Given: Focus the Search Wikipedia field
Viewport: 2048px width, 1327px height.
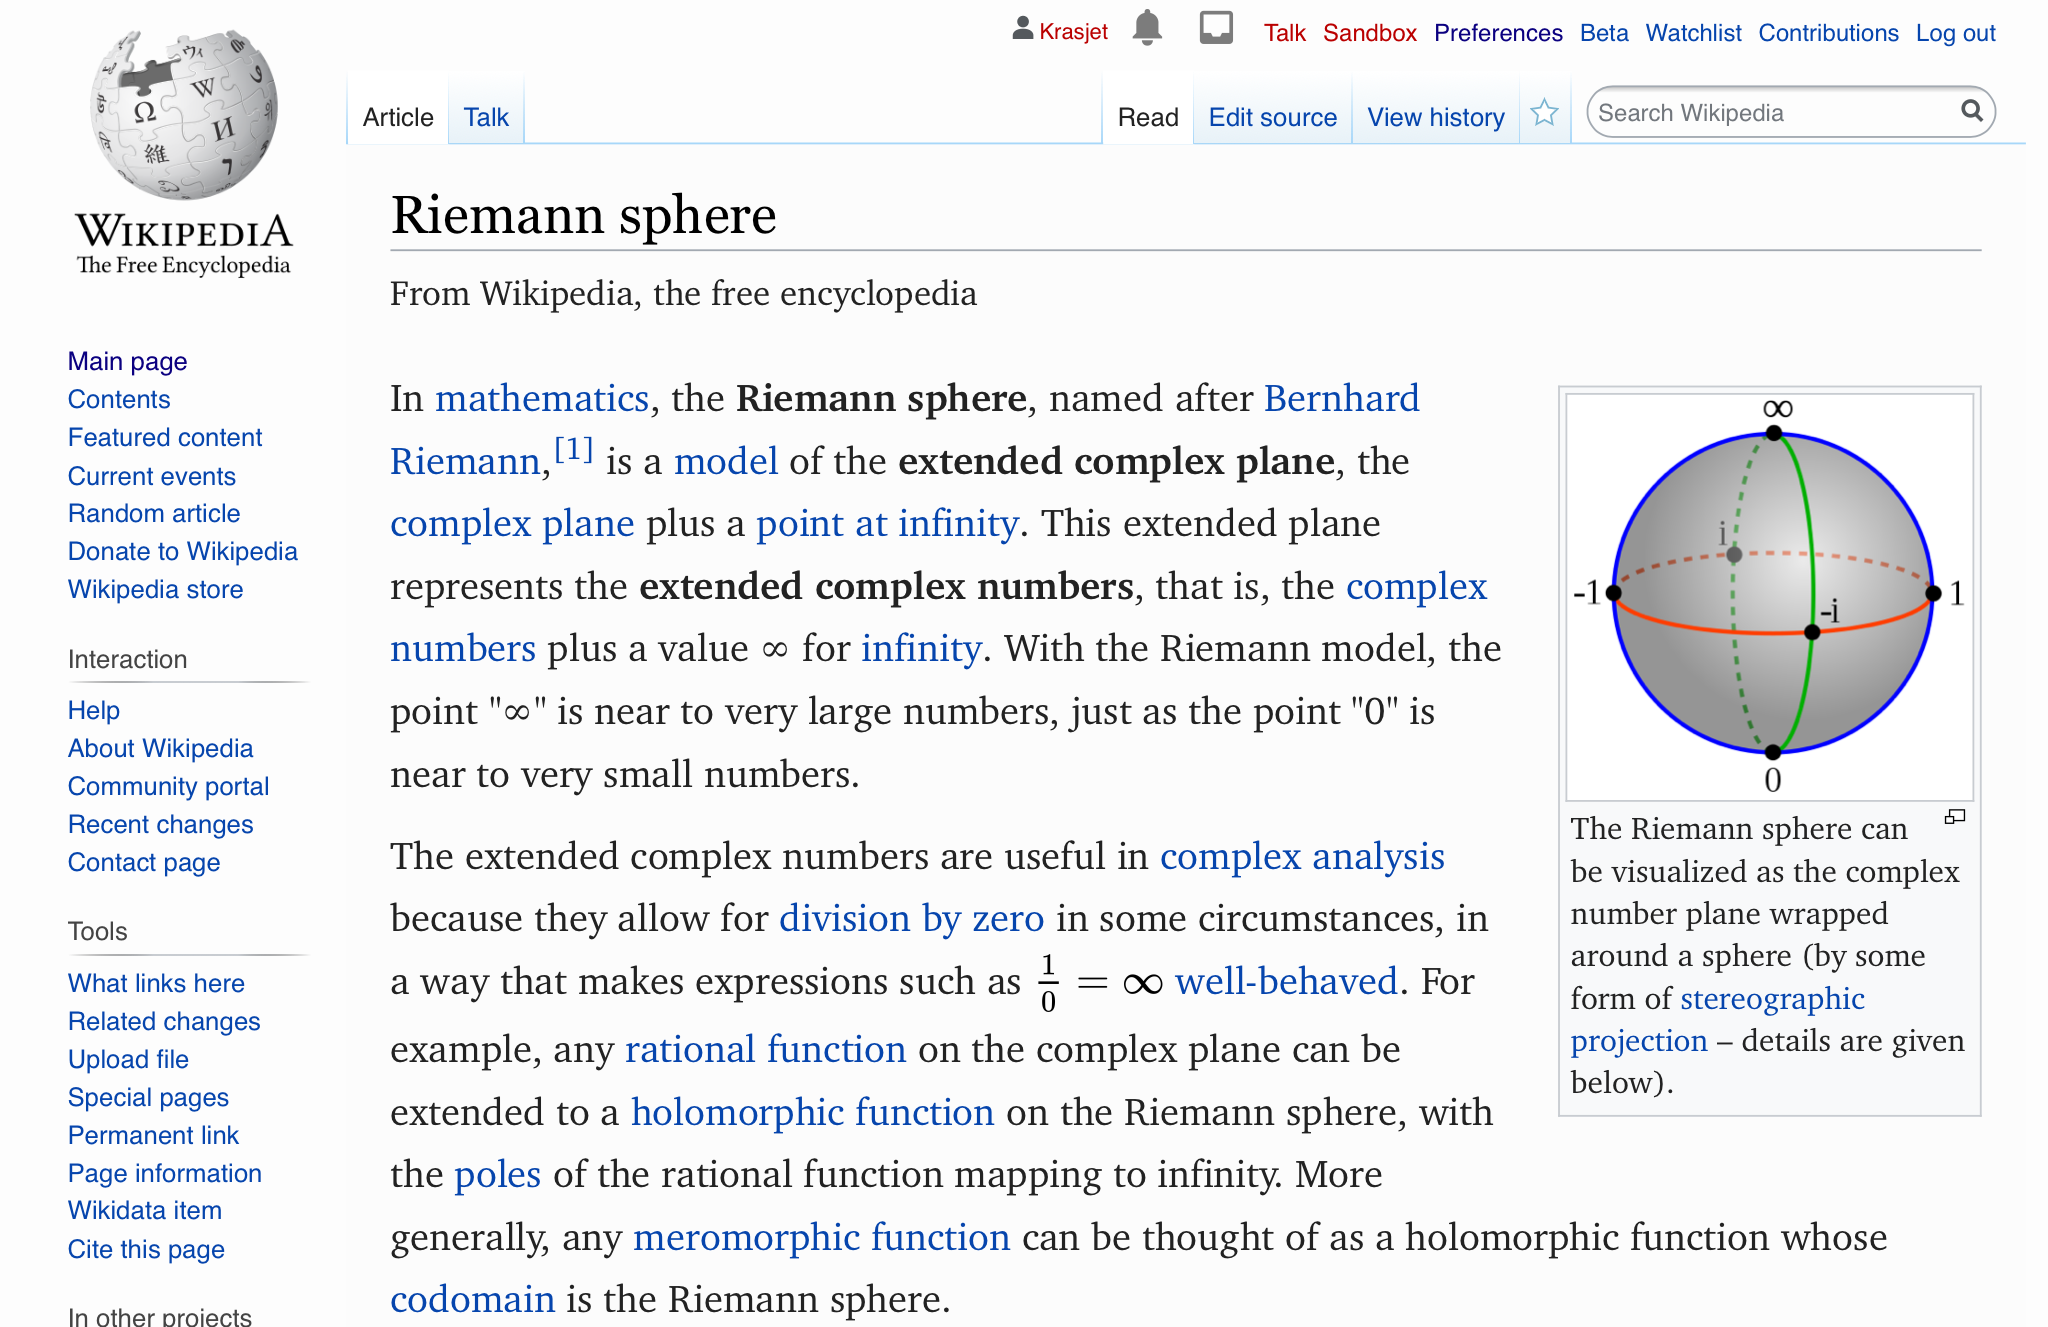Looking at the screenshot, I should (1770, 113).
